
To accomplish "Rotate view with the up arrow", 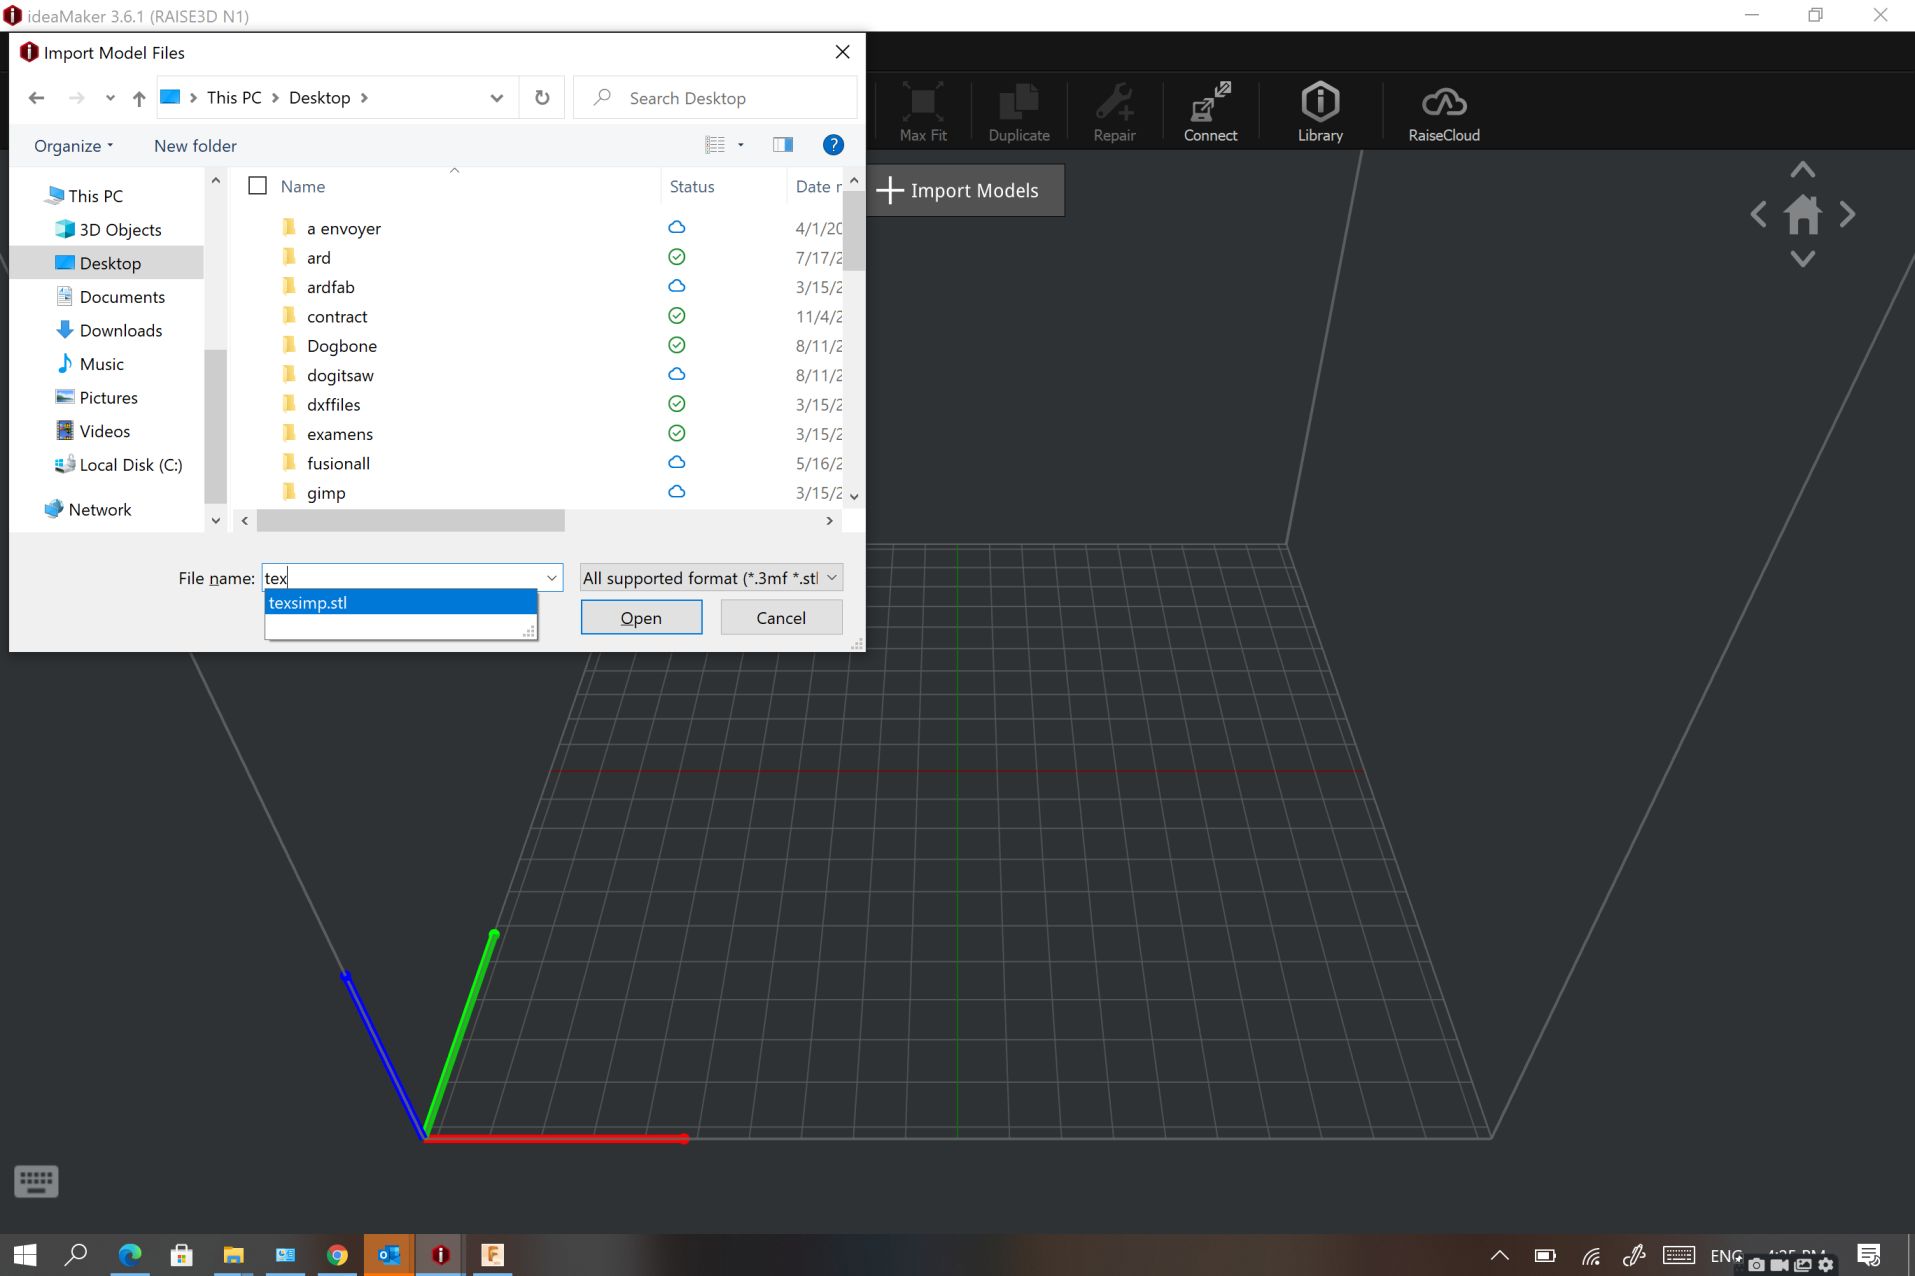I will (x=1803, y=170).
